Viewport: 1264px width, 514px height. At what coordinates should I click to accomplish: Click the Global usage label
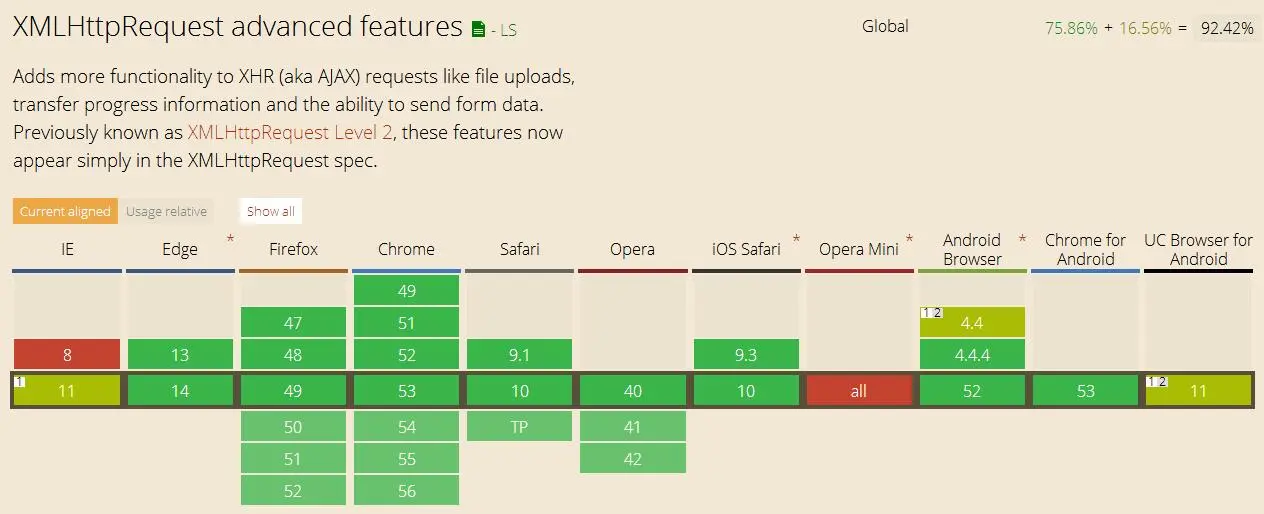[885, 27]
